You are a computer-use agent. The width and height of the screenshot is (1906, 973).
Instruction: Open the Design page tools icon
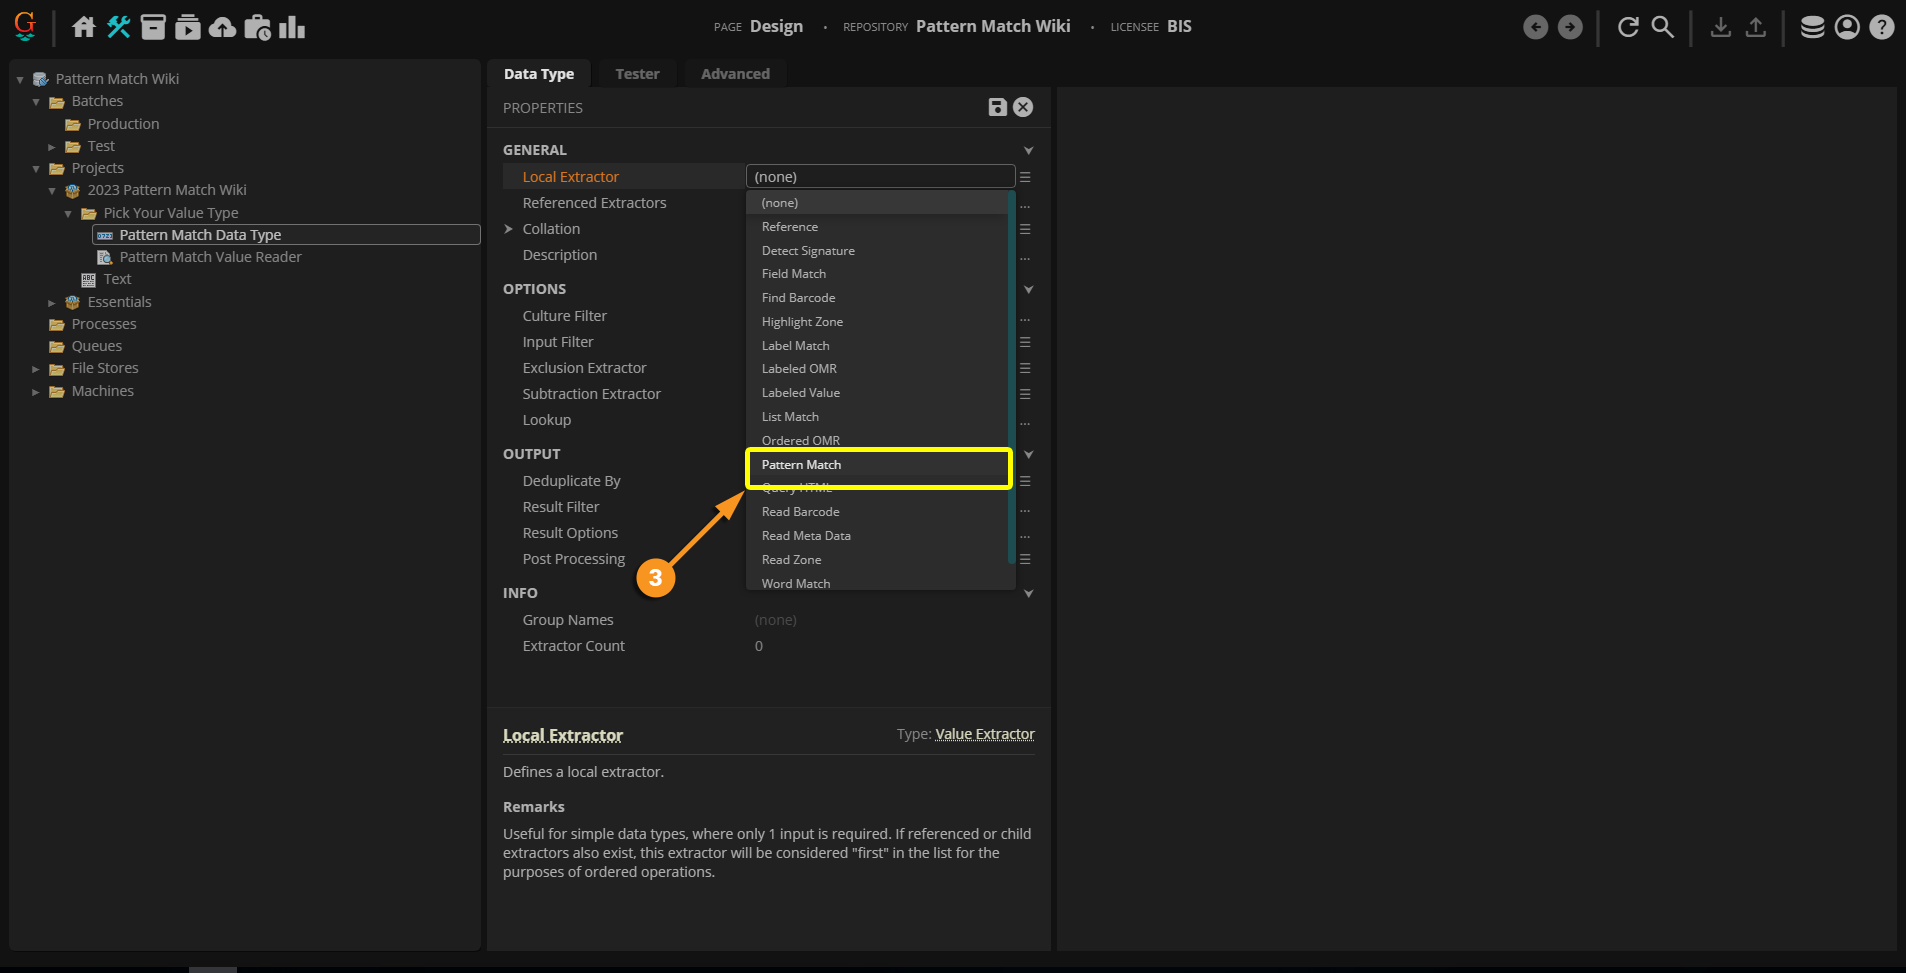coord(119,27)
